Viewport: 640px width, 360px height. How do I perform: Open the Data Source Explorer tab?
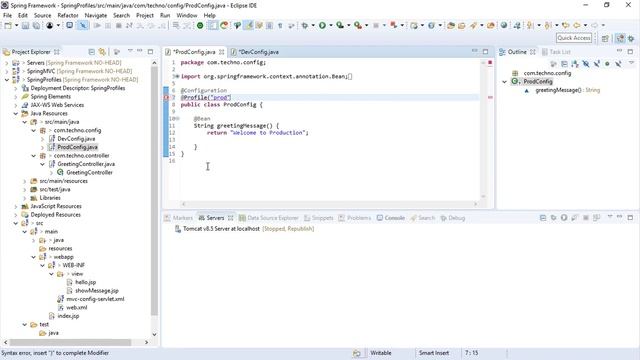point(269,218)
